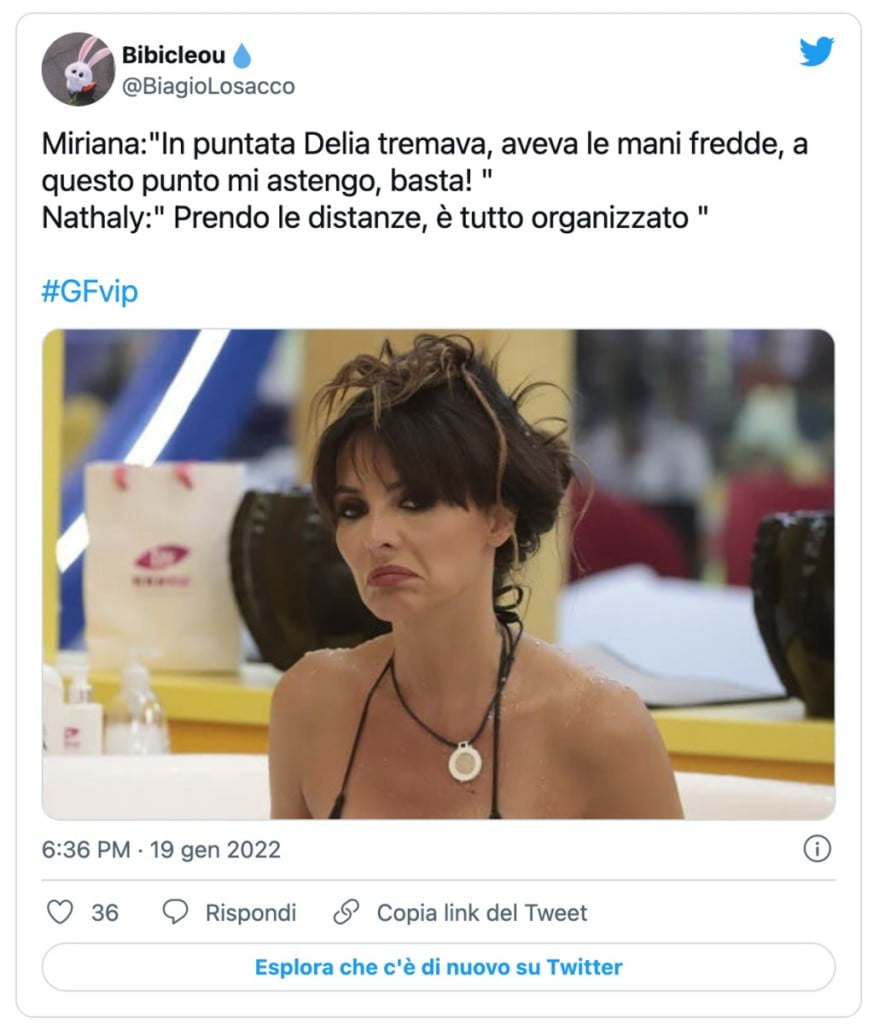Click the chain link icon next to Copia link
Image resolution: width=879 pixels, height=1024 pixels.
pos(345,912)
